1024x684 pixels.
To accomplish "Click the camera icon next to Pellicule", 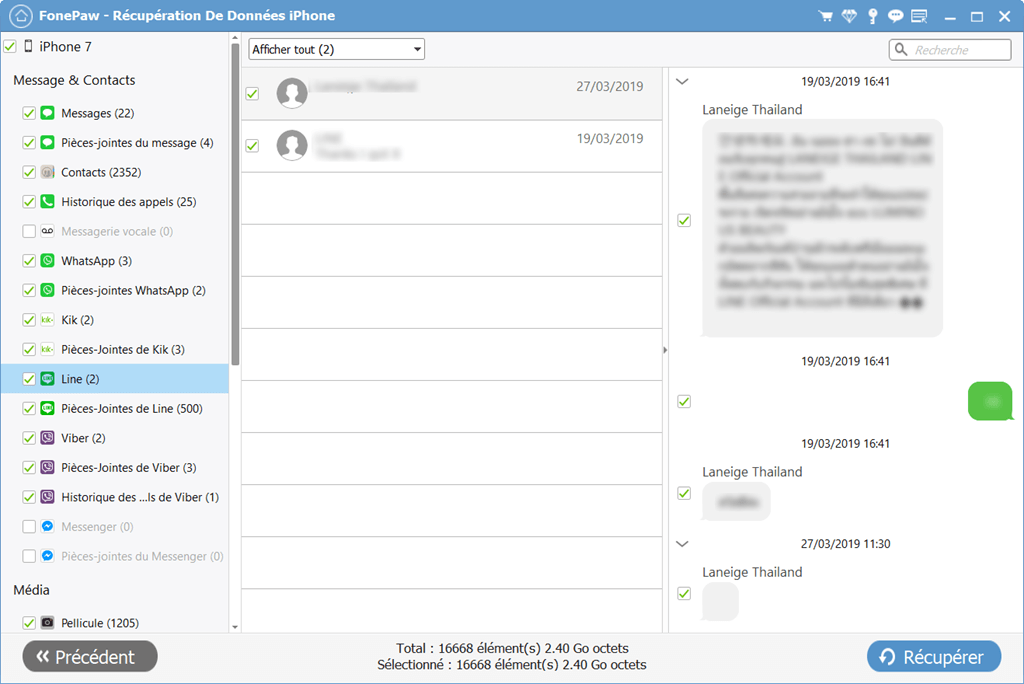I will tap(48, 623).
